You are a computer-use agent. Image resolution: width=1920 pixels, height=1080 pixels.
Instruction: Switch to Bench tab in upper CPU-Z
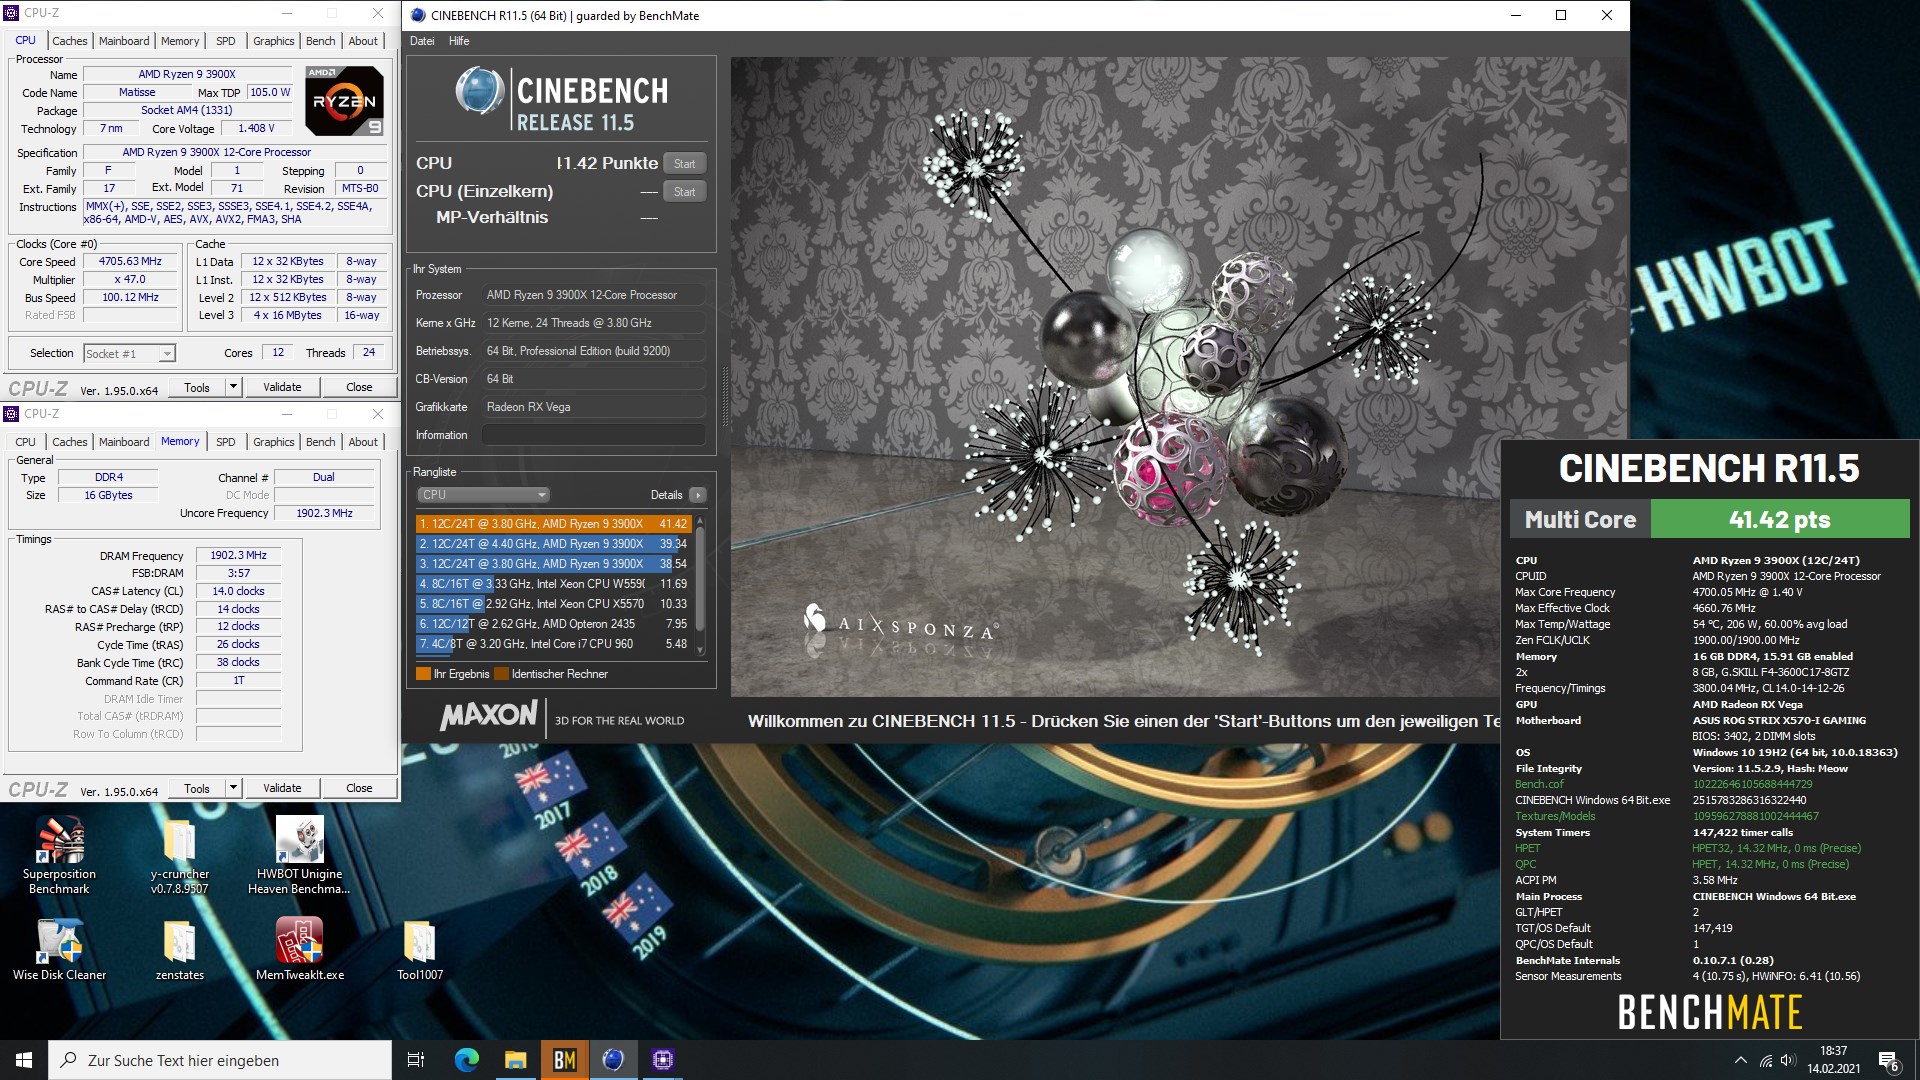tap(321, 41)
